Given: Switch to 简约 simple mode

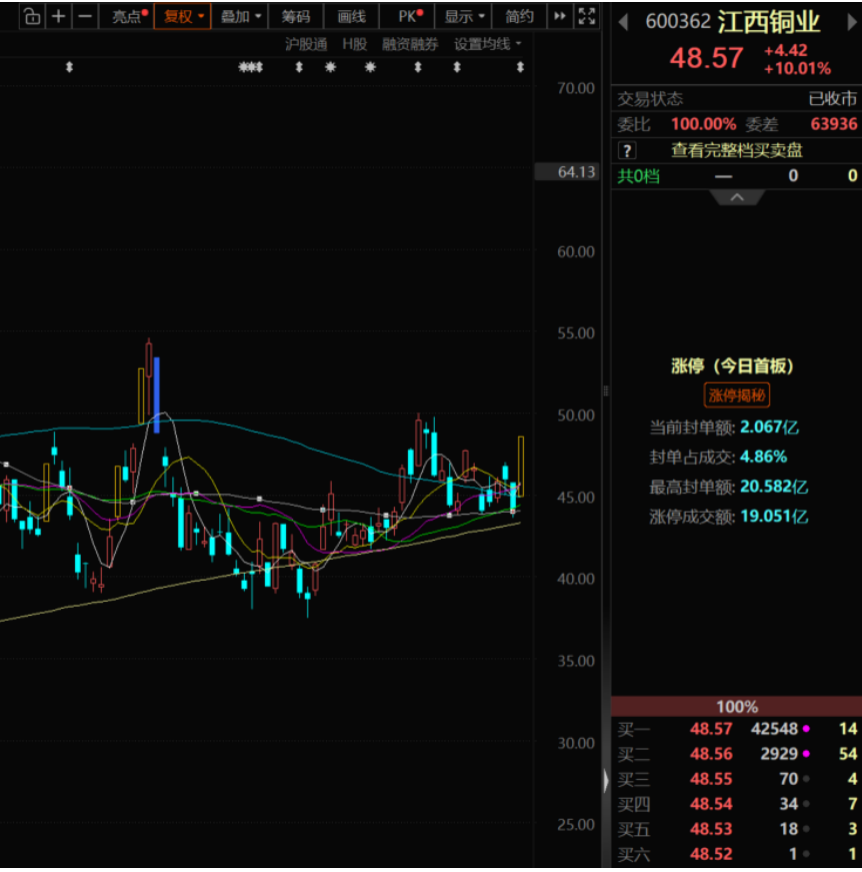Looking at the screenshot, I should pos(519,17).
